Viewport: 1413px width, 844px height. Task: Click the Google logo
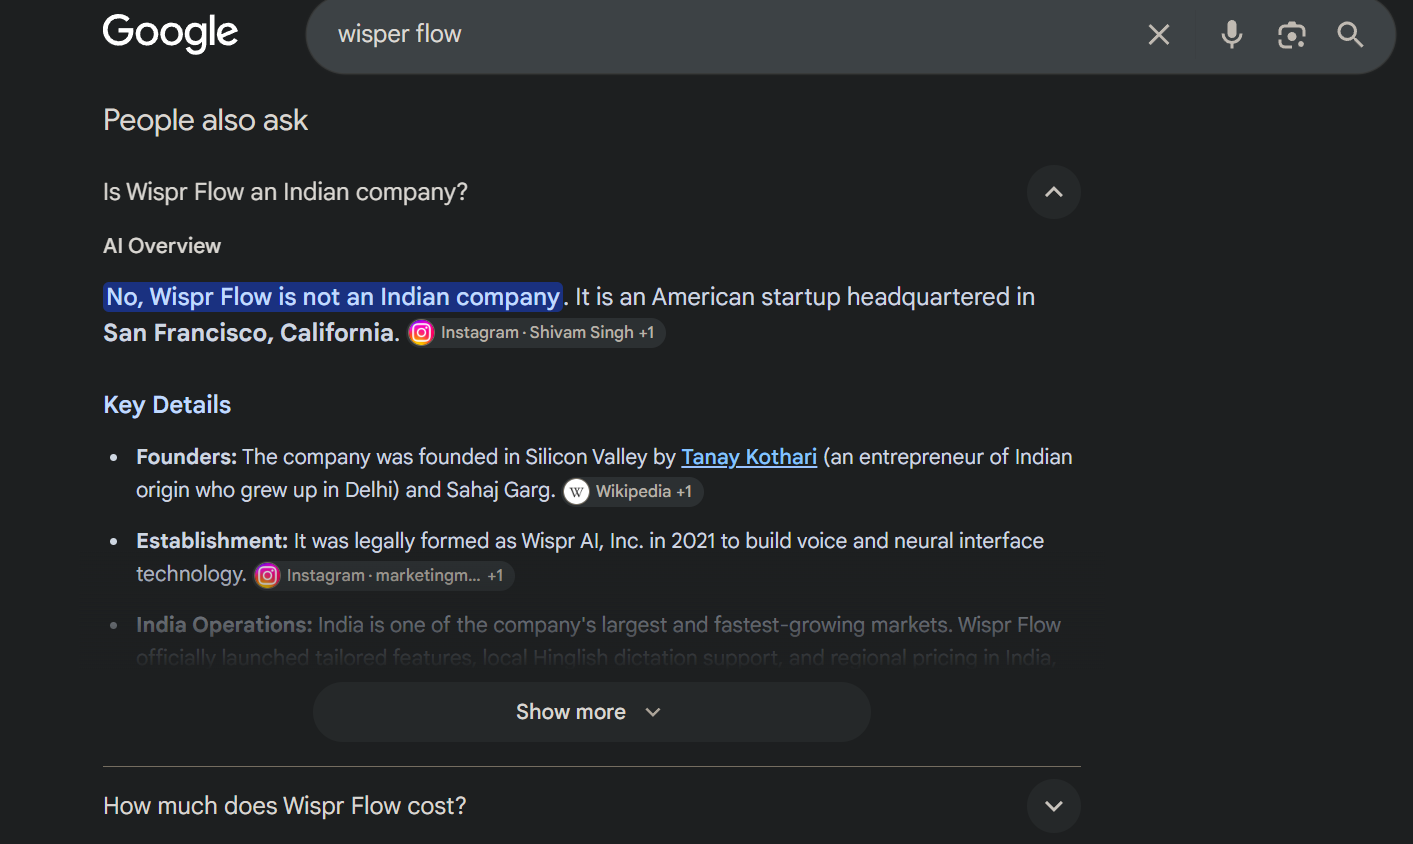170,32
